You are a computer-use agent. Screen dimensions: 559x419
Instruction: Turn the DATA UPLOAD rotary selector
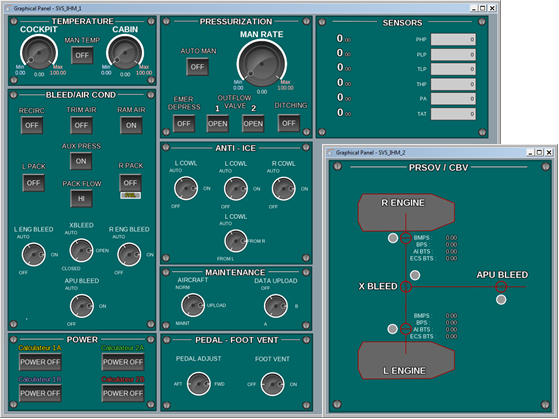click(276, 306)
